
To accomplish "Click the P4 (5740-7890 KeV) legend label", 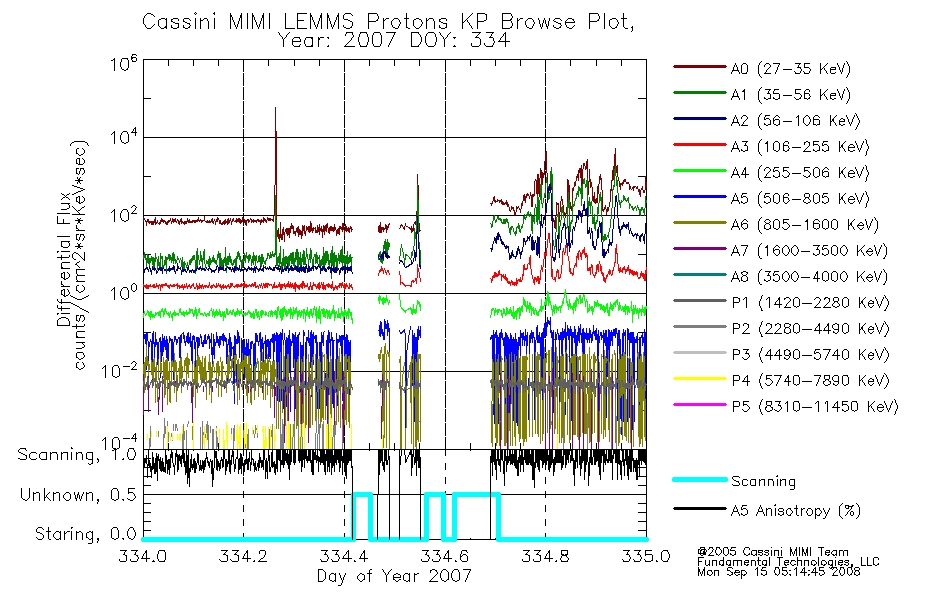I will pos(810,381).
